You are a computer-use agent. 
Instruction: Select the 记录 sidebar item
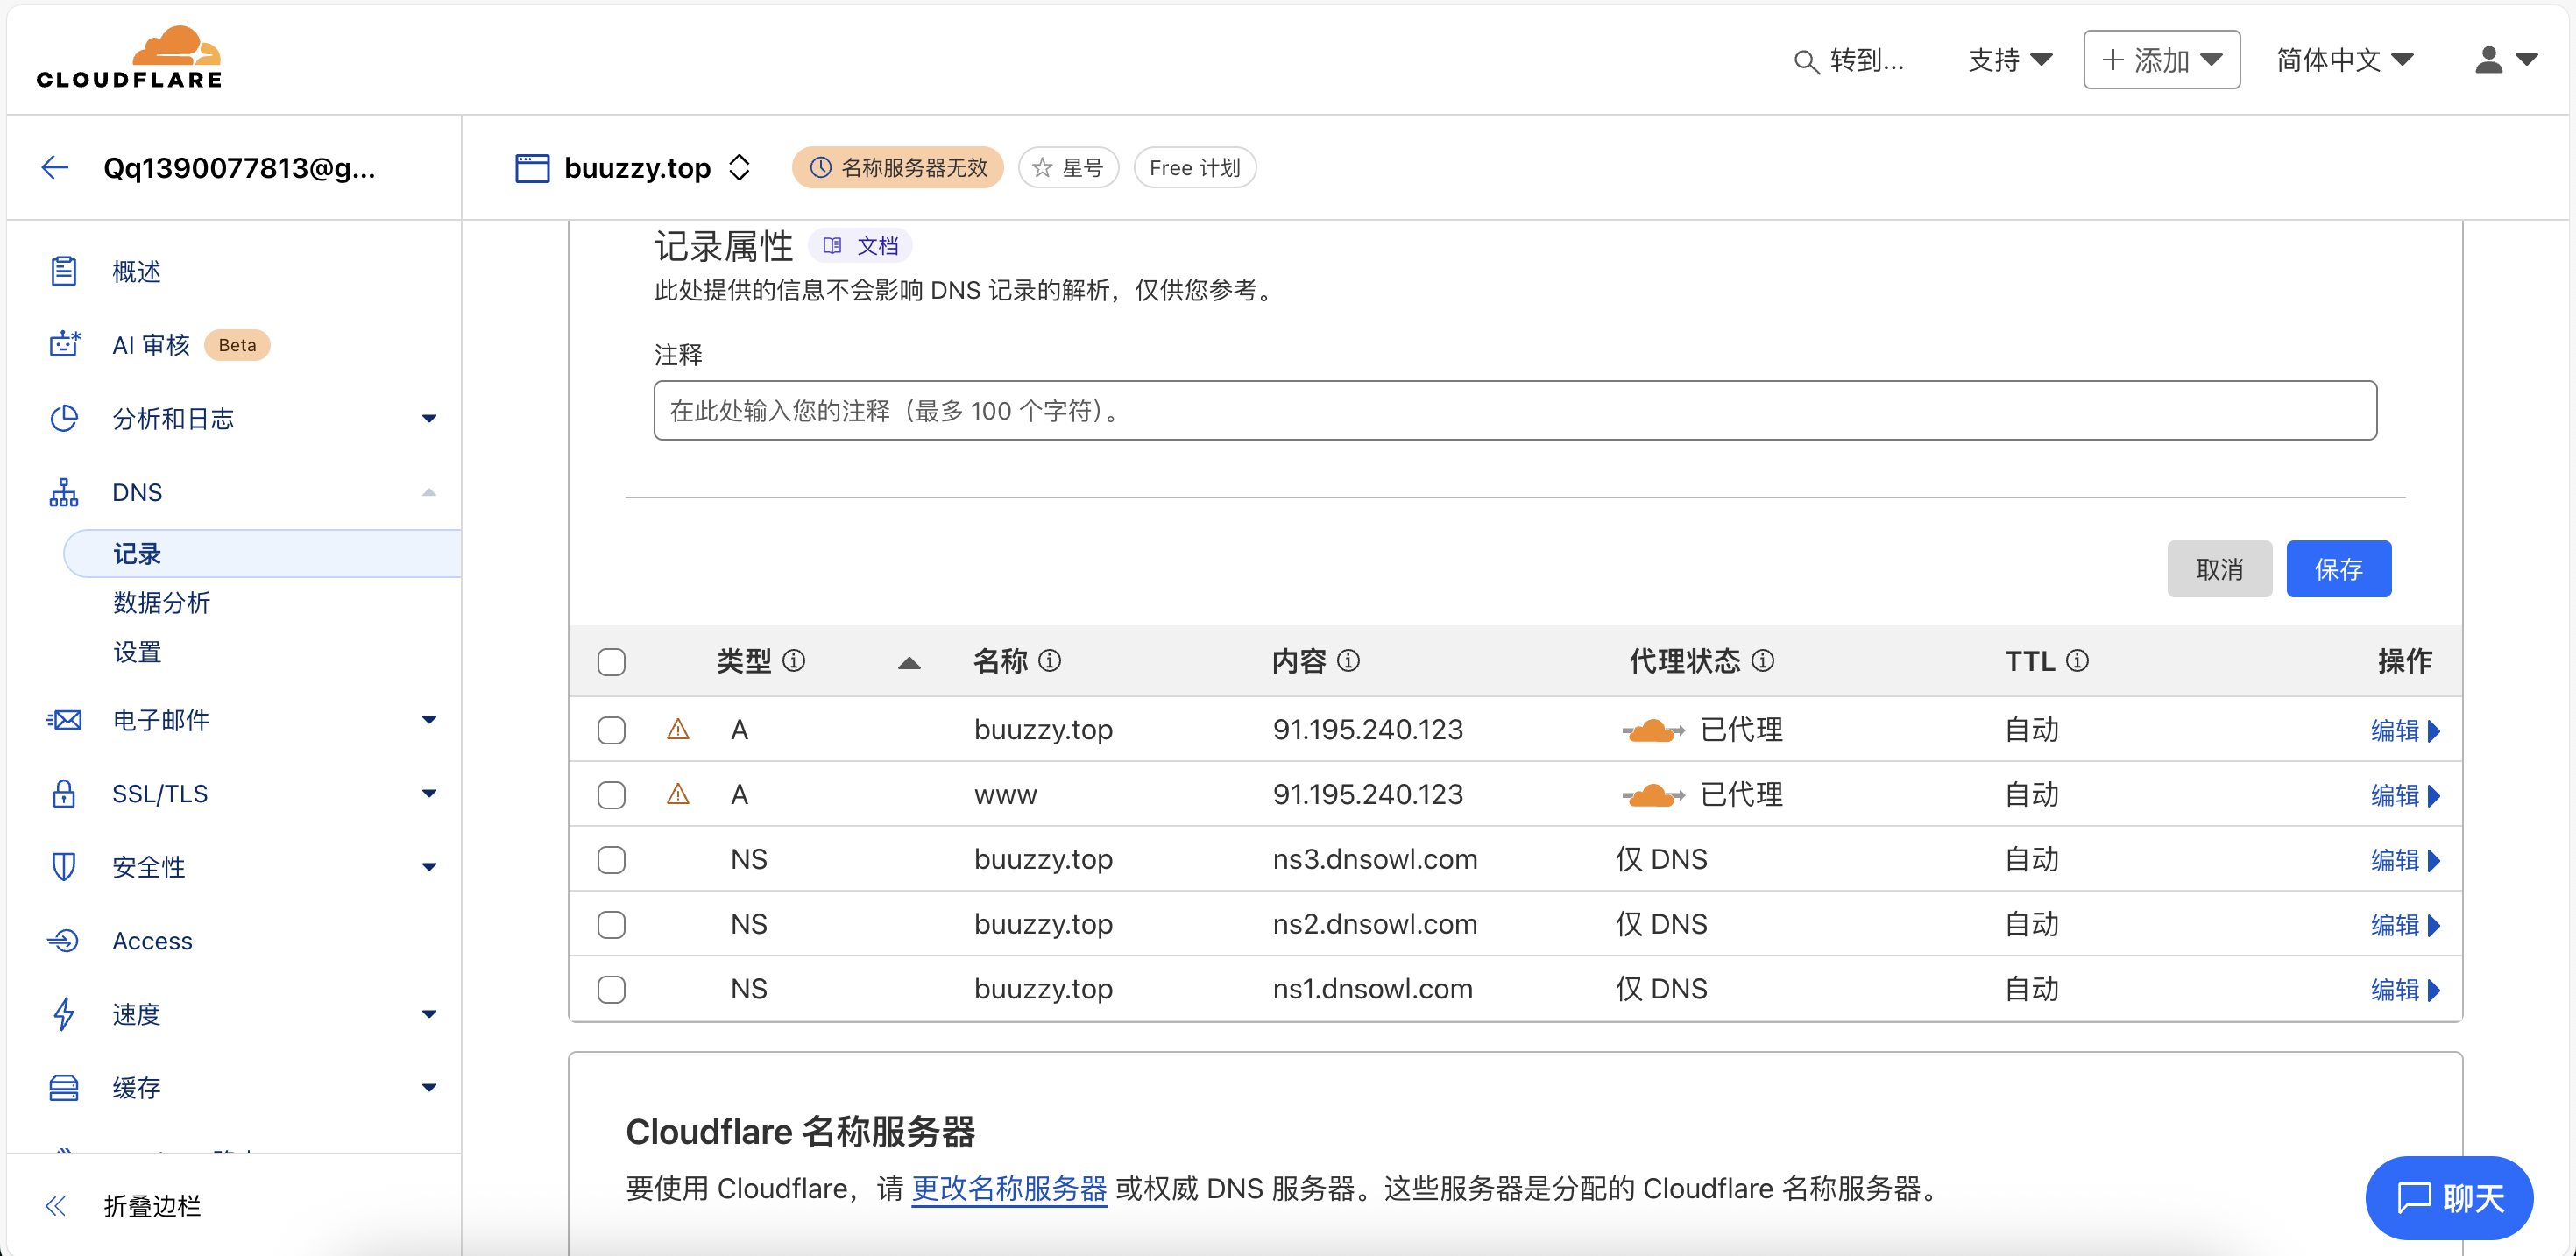[263, 554]
